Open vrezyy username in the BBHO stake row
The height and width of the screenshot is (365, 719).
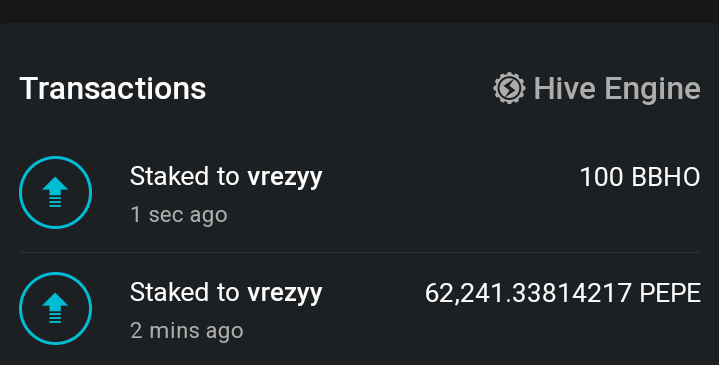click(285, 177)
